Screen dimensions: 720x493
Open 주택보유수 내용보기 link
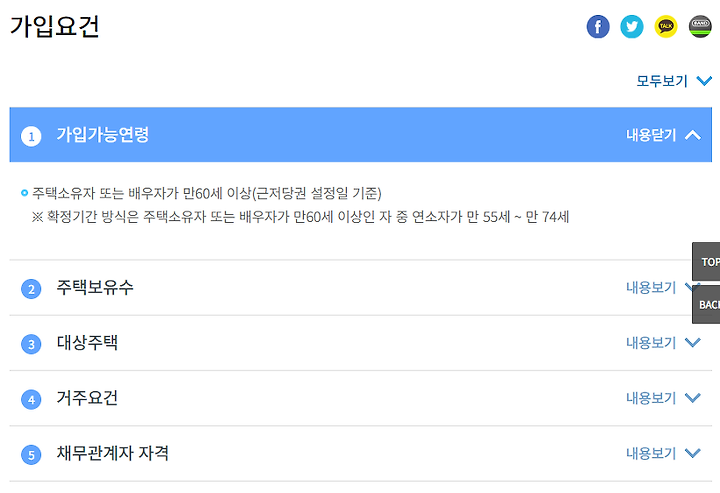point(651,288)
